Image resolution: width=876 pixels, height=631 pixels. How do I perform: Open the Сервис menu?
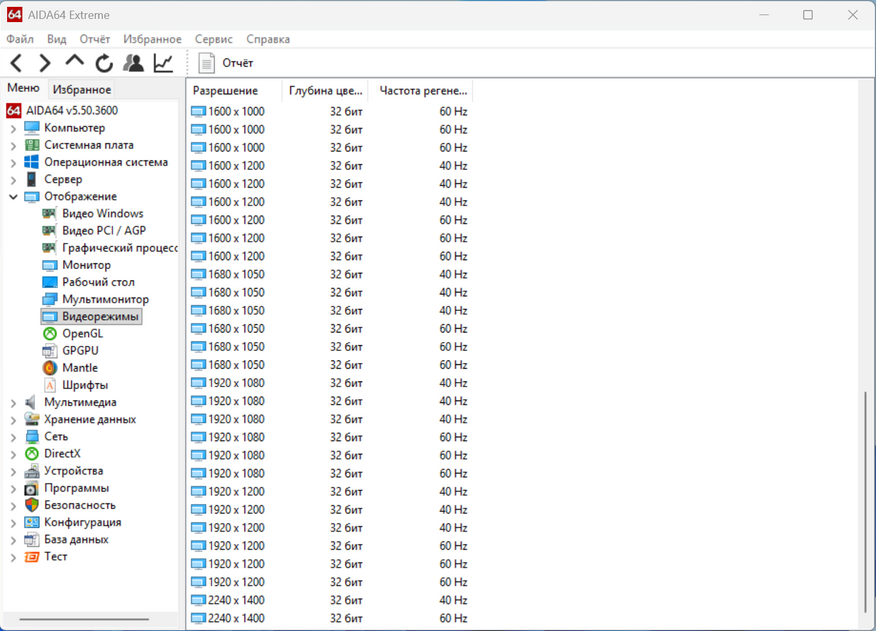coord(213,39)
